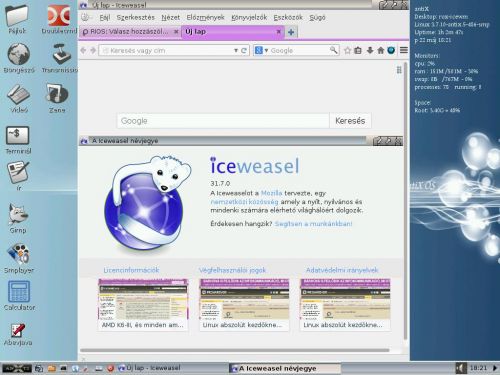Open the Súgó menu

[x=317, y=17]
